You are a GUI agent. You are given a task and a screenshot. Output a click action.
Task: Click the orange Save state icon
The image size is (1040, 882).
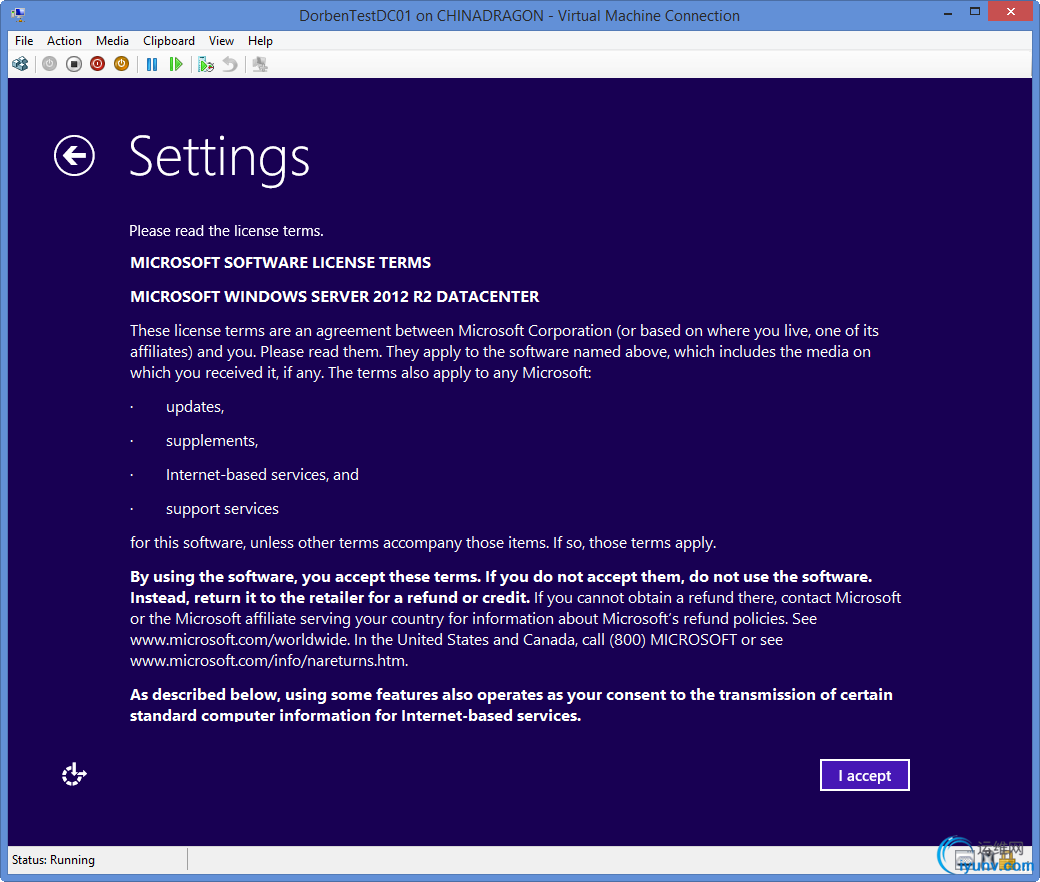(x=121, y=64)
